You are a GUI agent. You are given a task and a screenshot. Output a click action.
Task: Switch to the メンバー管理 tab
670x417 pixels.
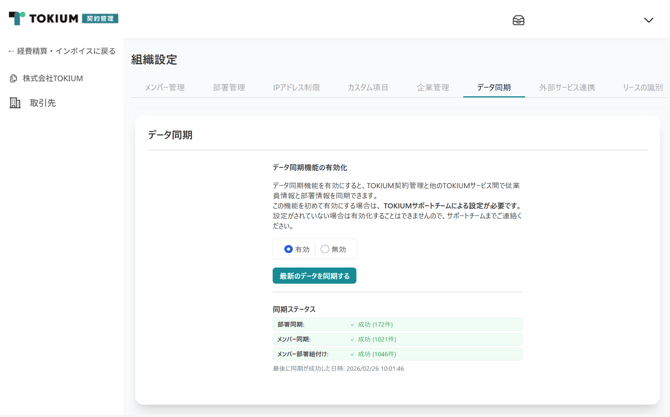165,88
